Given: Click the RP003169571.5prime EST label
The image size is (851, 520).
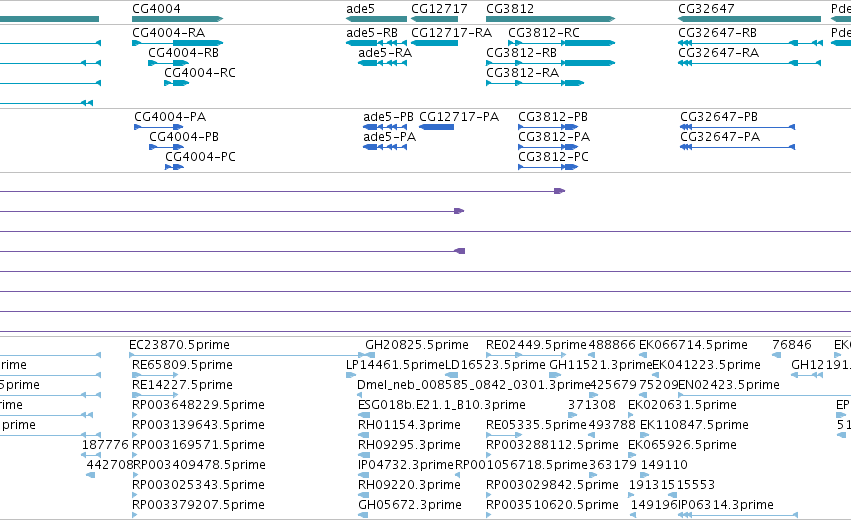Looking at the screenshot, I should tap(198, 445).
